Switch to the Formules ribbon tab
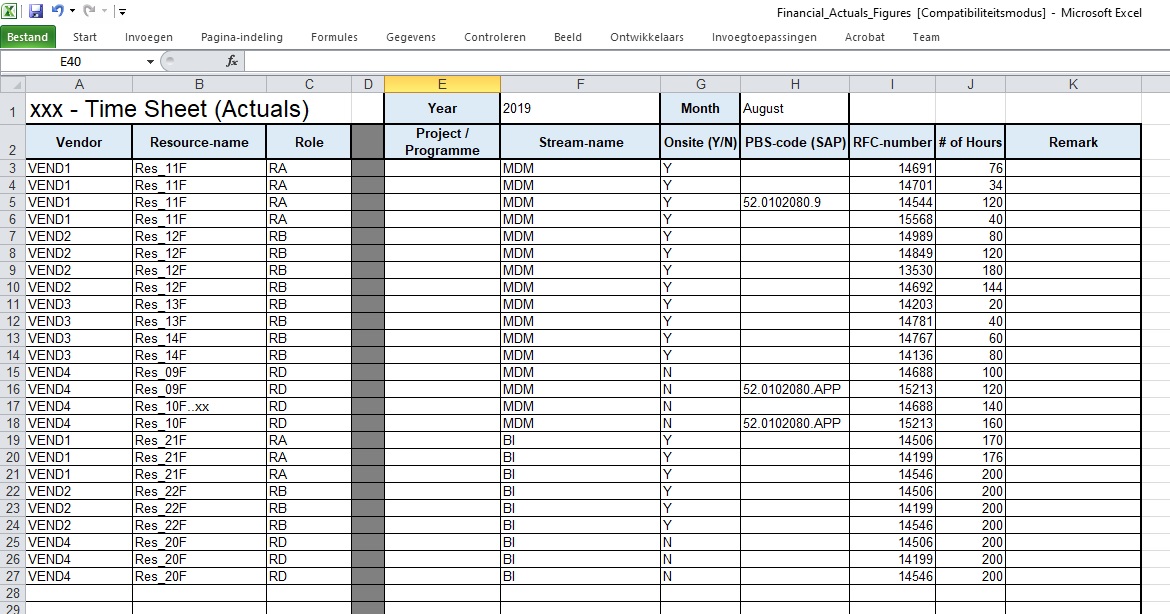The image size is (1170, 614). tap(334, 37)
